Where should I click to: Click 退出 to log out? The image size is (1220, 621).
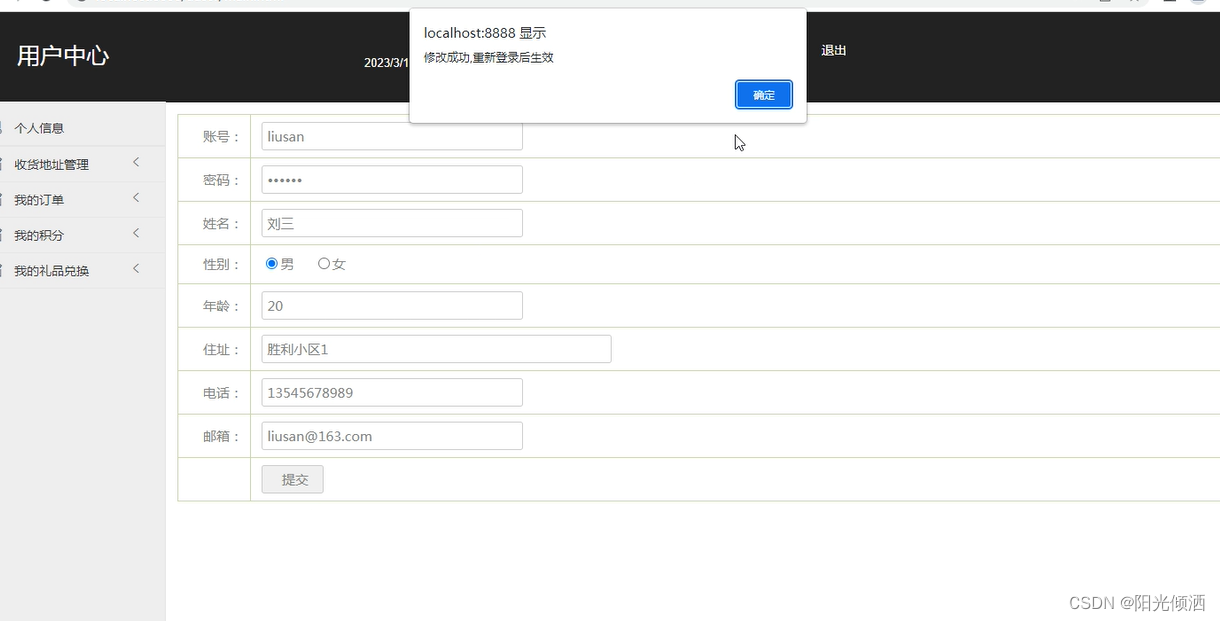pos(833,50)
